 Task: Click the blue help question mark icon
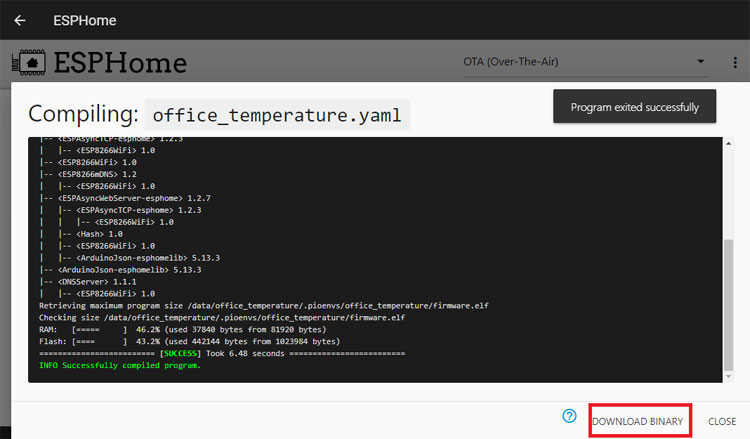(x=570, y=416)
